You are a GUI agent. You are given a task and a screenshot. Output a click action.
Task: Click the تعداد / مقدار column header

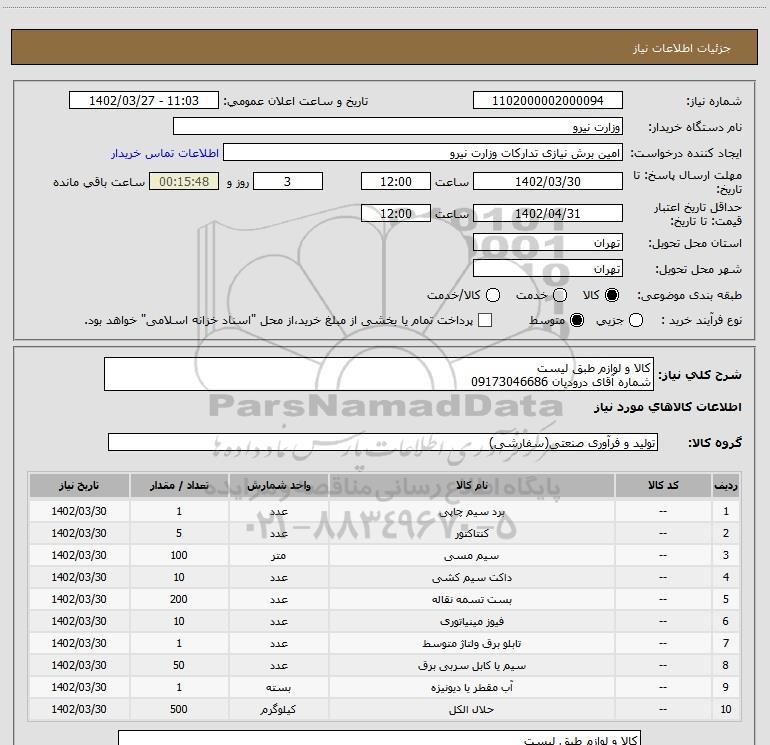point(179,485)
